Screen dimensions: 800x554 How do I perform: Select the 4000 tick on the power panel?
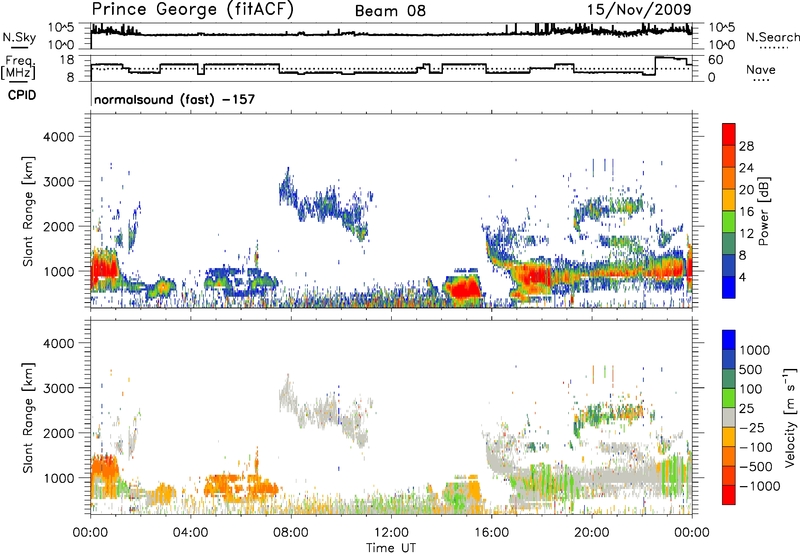point(59,137)
